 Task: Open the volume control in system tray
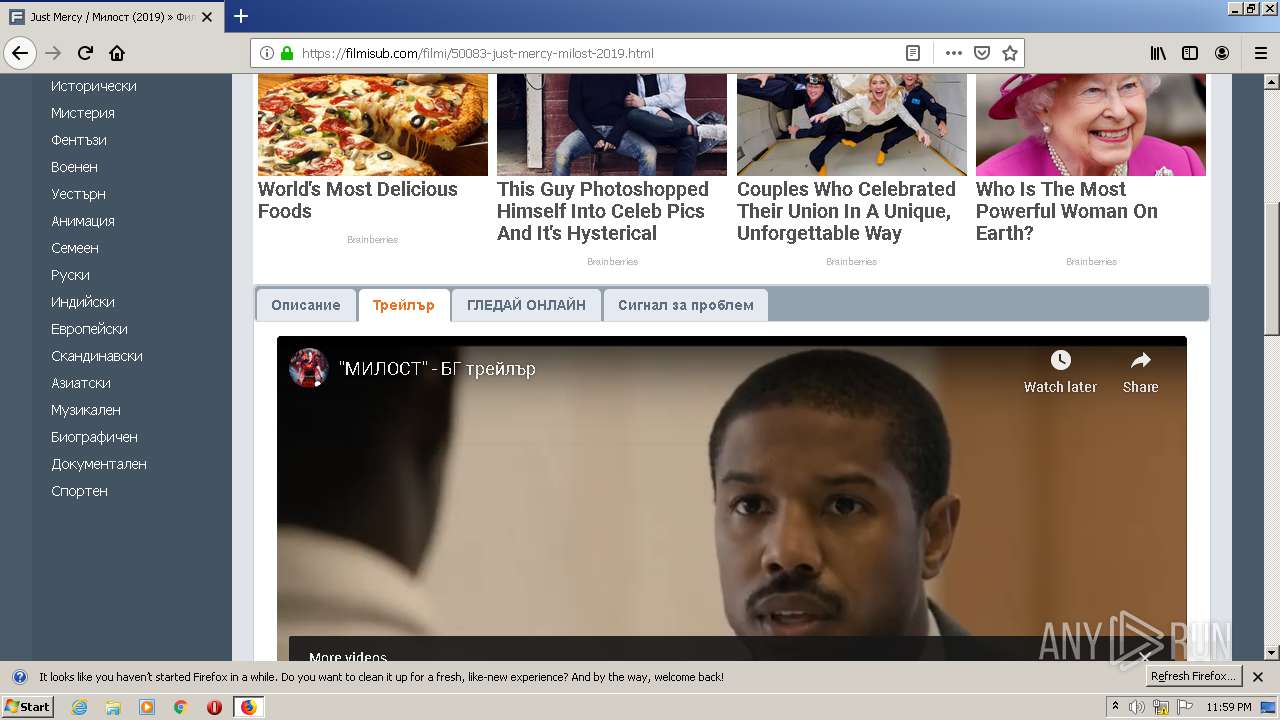click(x=1137, y=707)
